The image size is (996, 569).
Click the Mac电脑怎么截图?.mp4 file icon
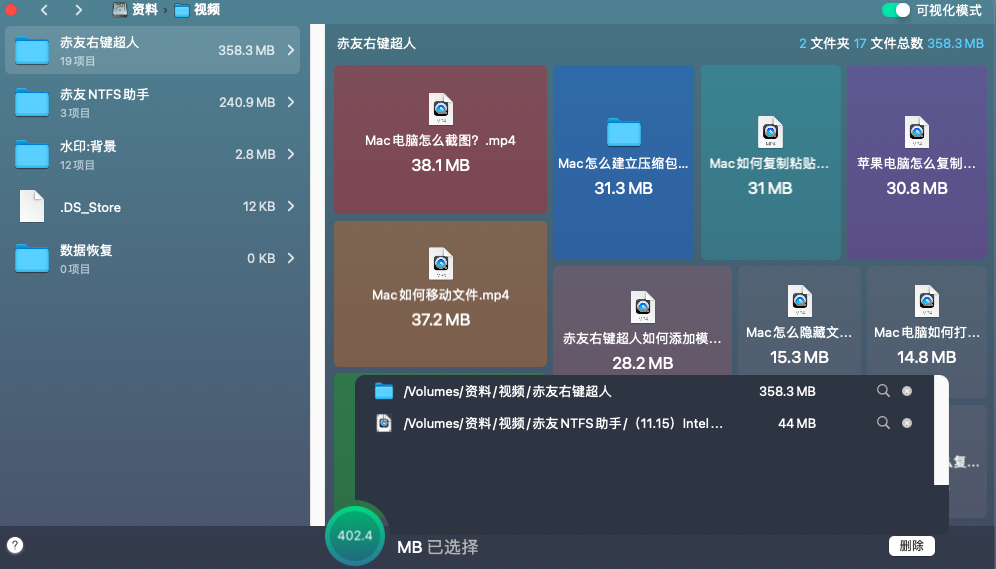[441, 109]
